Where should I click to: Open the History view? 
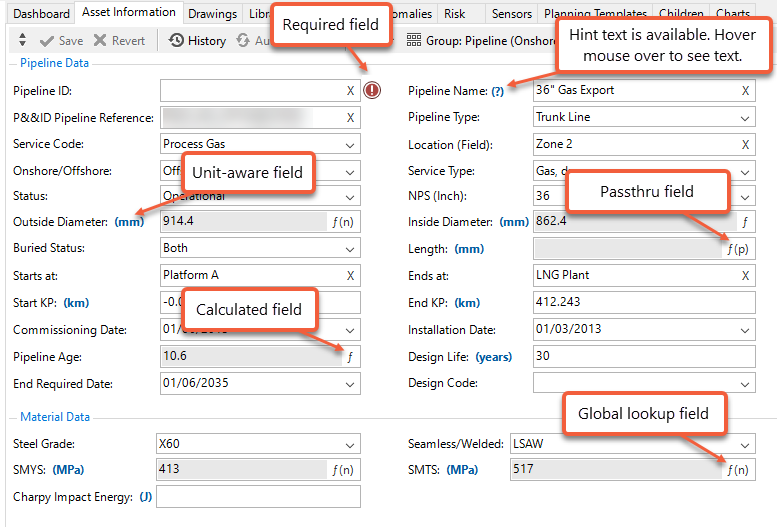[197, 41]
